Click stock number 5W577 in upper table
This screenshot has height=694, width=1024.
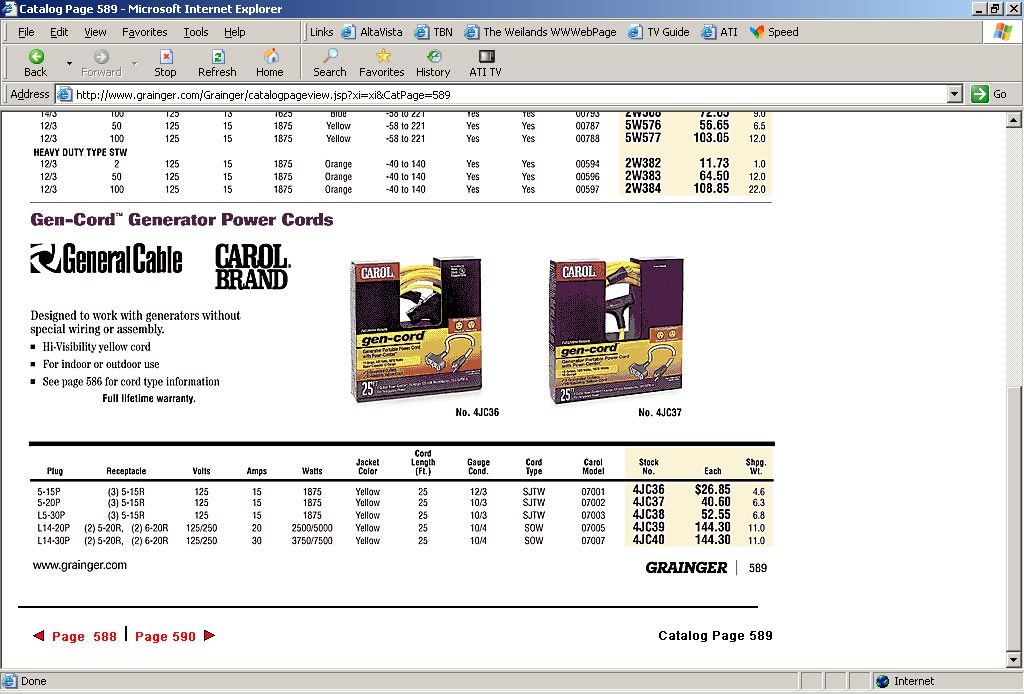(x=643, y=138)
